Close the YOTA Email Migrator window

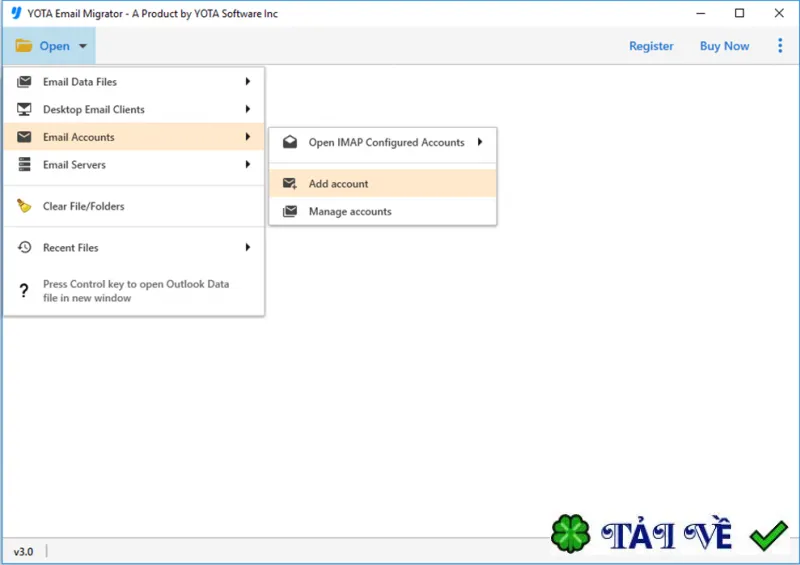[779, 13]
